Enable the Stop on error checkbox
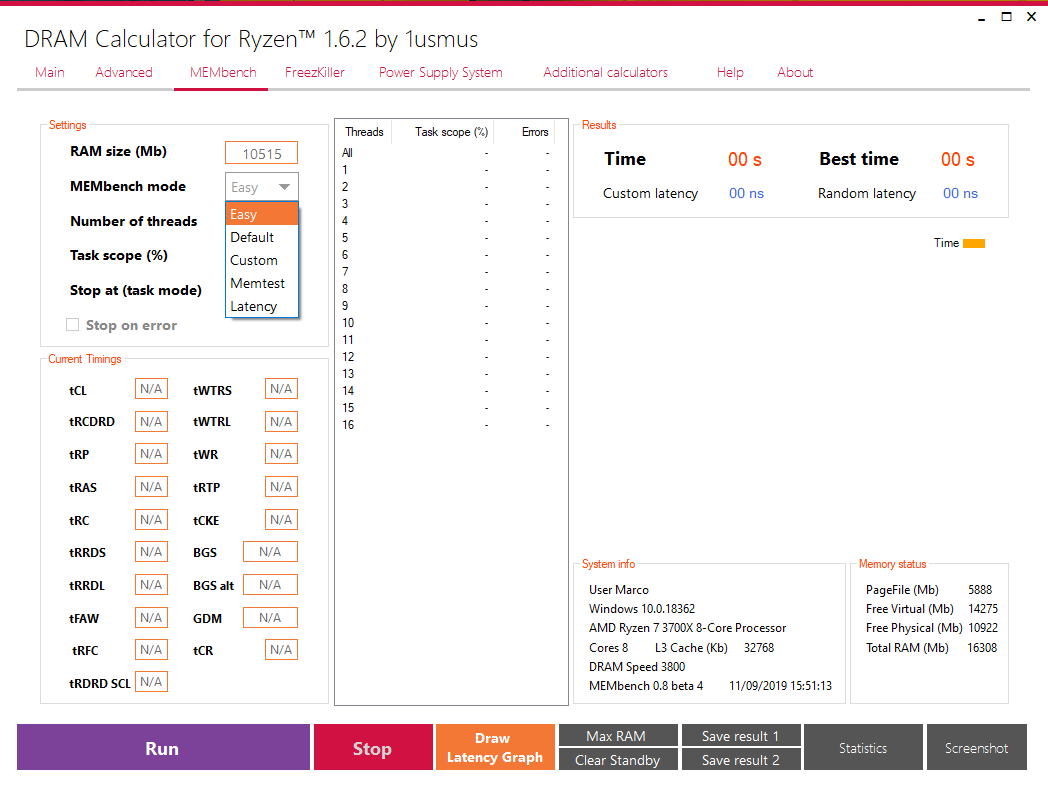Viewport: 1048px width, 786px height. [x=72, y=325]
